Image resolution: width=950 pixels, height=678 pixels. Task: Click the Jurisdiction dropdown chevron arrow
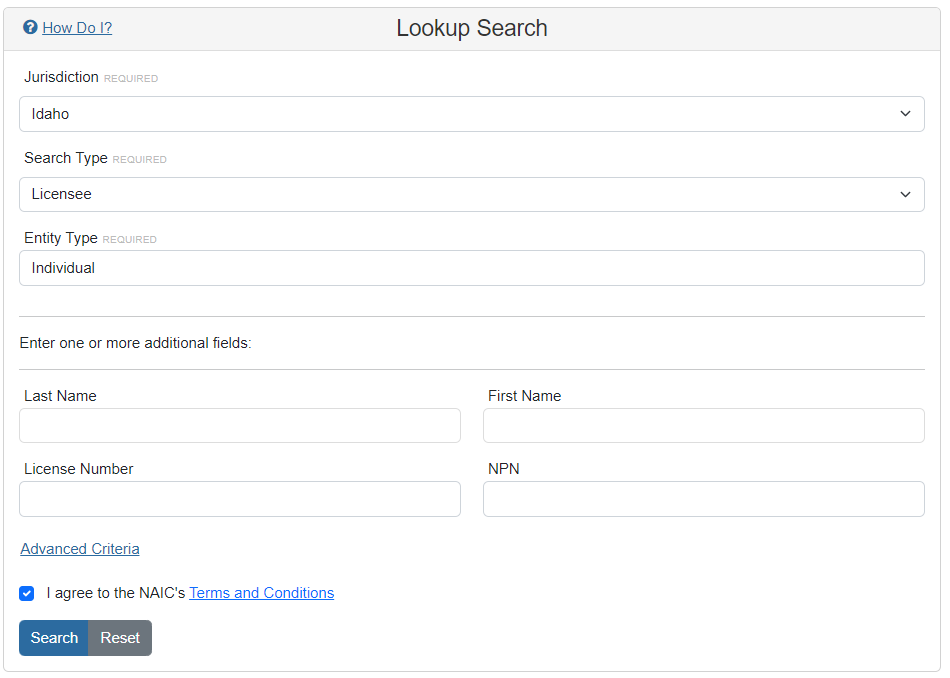(x=905, y=114)
